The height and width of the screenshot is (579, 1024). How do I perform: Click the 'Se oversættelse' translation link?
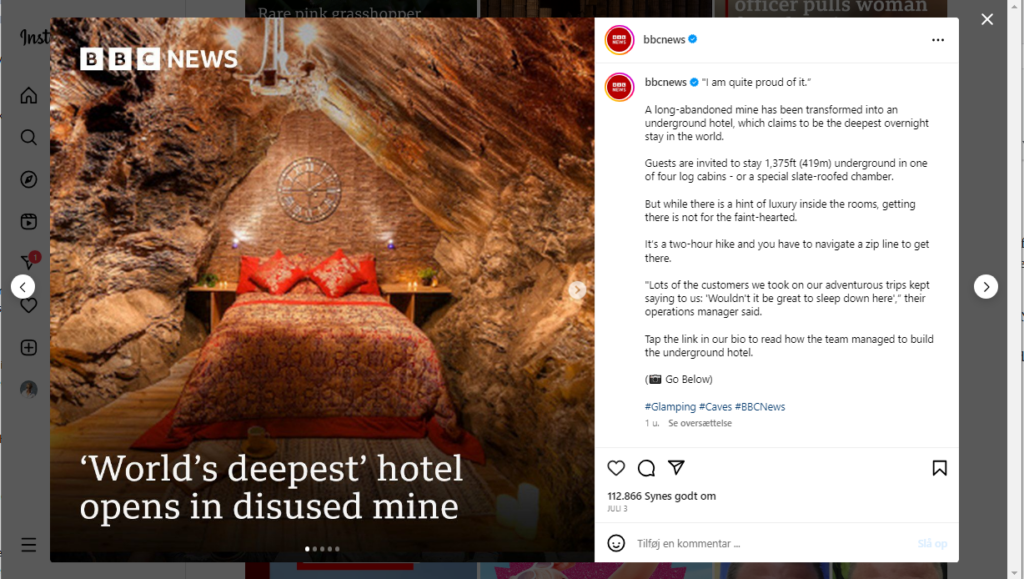pyautogui.click(x=699, y=423)
